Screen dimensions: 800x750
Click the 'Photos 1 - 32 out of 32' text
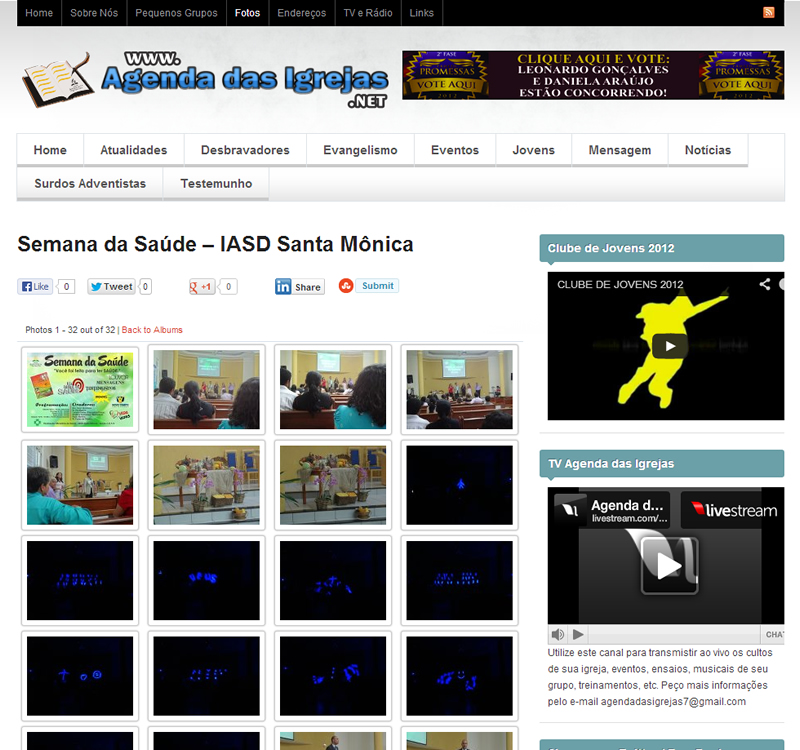(x=70, y=330)
